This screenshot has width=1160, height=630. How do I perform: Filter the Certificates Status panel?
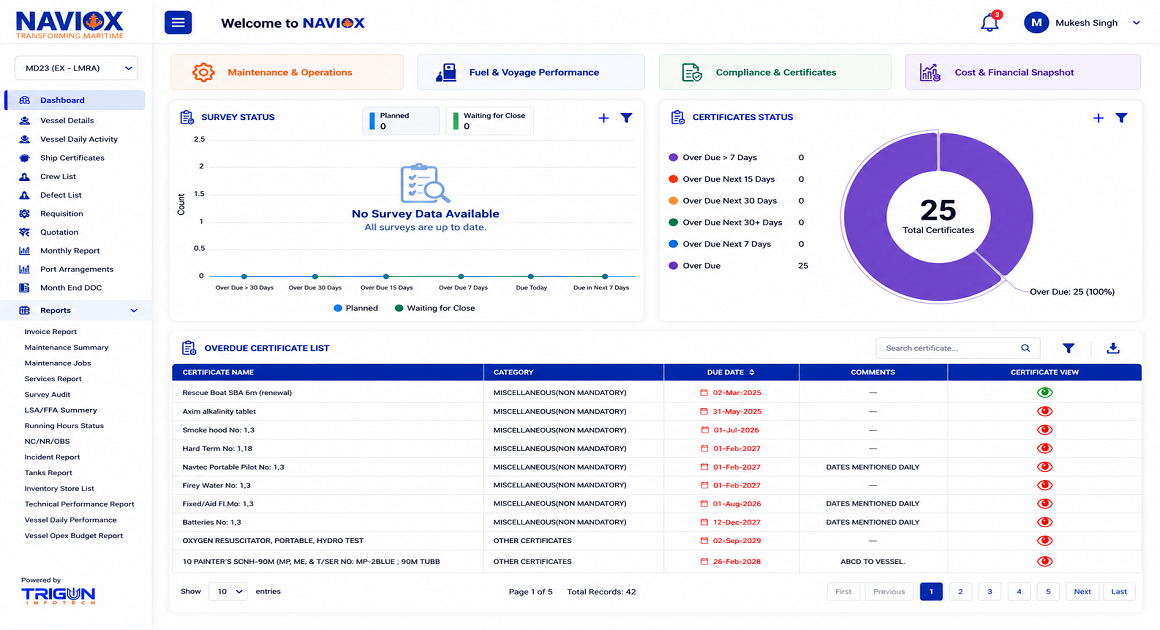(x=1122, y=118)
